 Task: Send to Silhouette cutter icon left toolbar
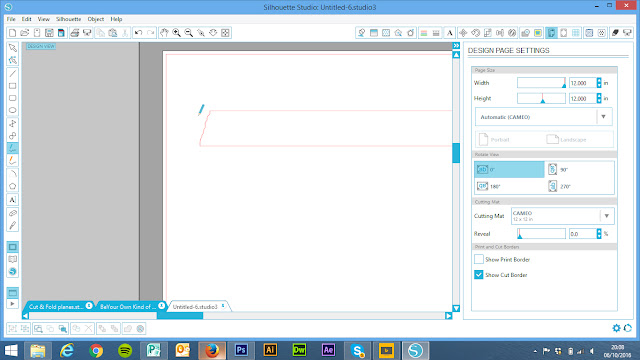(x=87, y=33)
